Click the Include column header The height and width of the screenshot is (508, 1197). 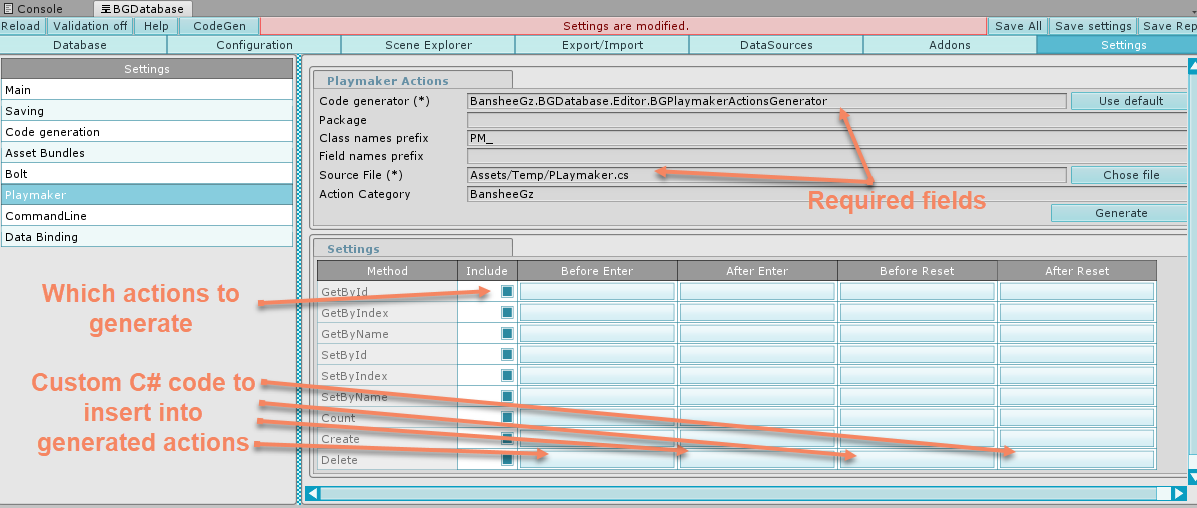pos(487,270)
